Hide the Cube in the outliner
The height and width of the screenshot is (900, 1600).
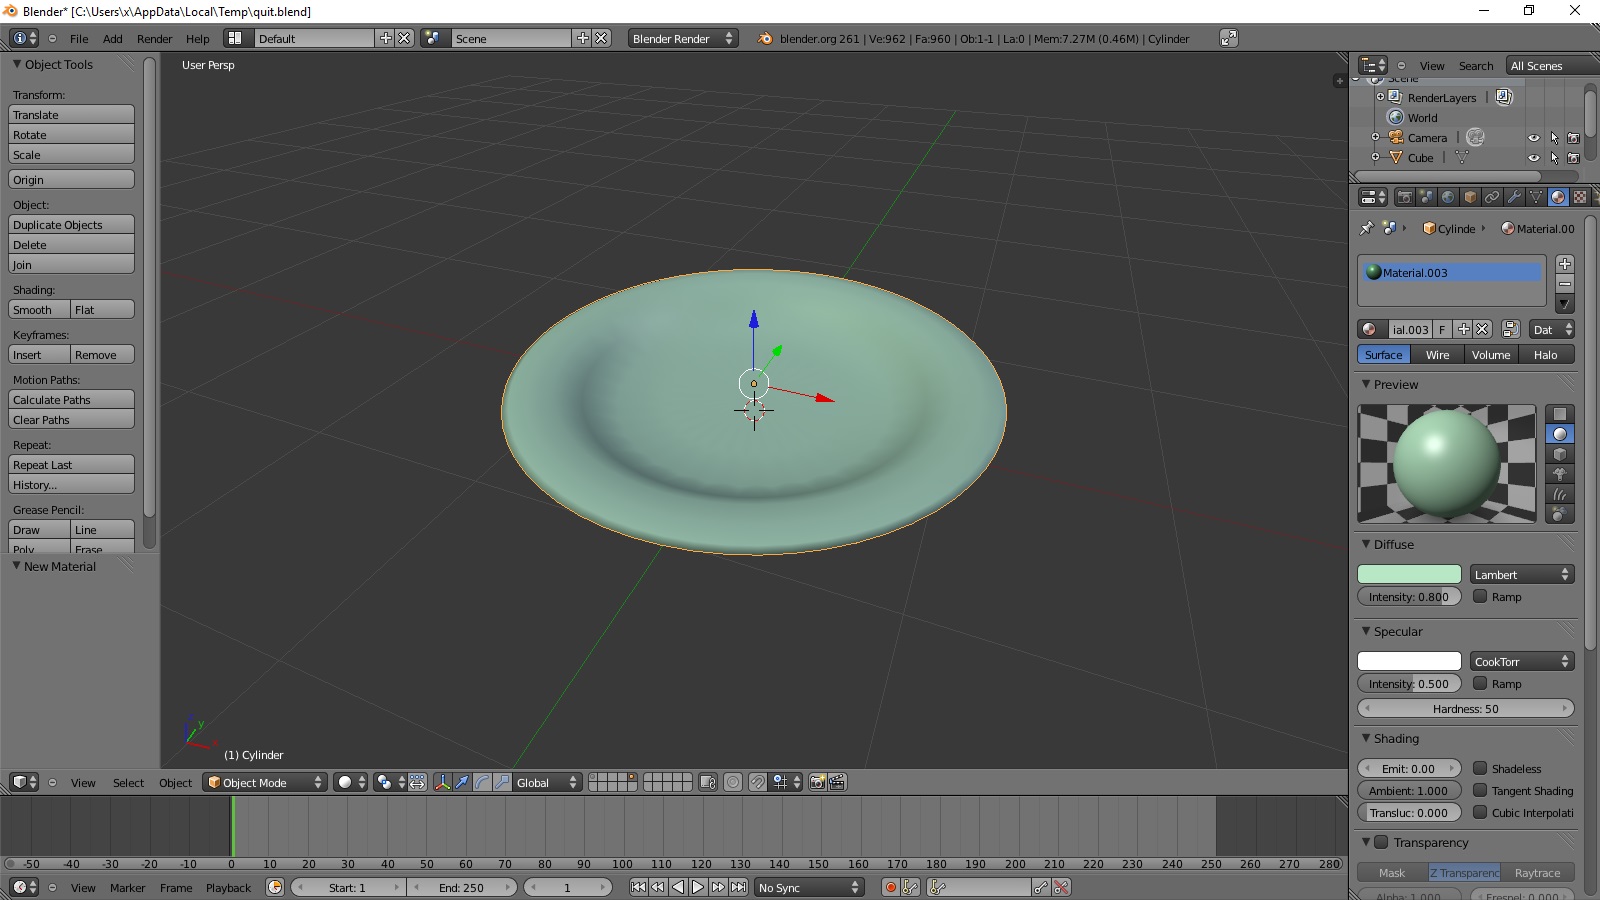[1536, 158]
